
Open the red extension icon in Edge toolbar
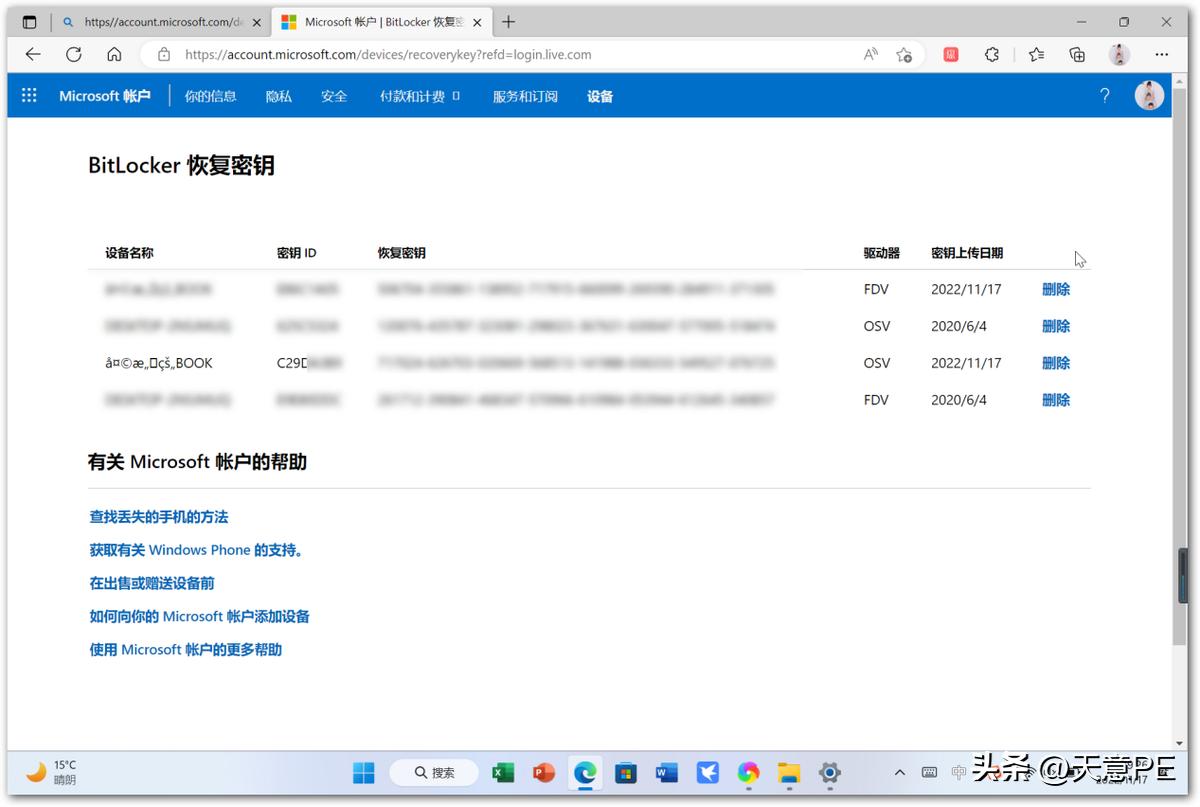pos(949,55)
